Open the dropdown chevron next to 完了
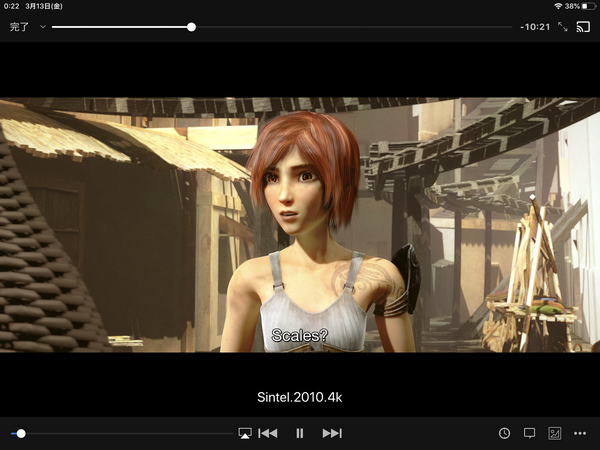Viewport: 600px width, 450px height. pos(43,27)
